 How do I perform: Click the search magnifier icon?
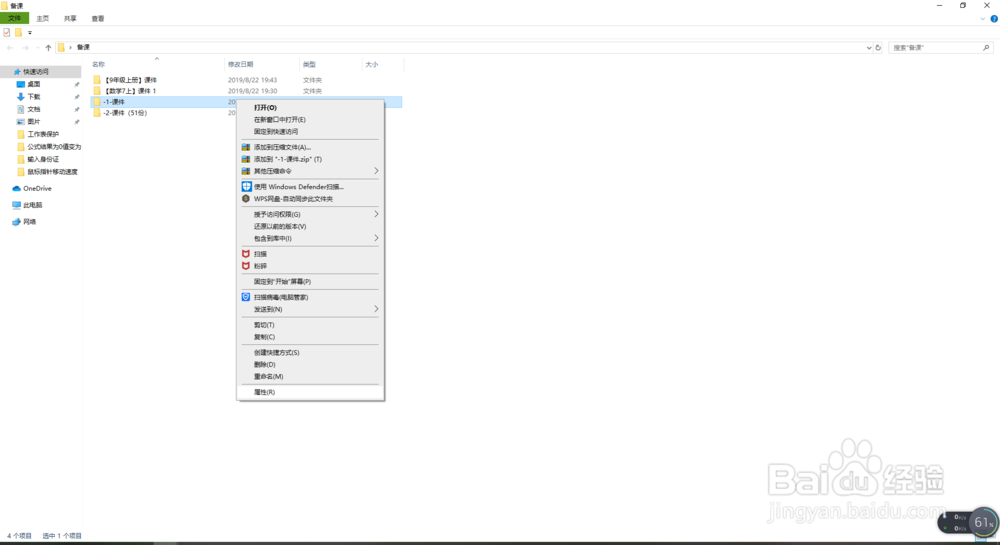point(986,48)
